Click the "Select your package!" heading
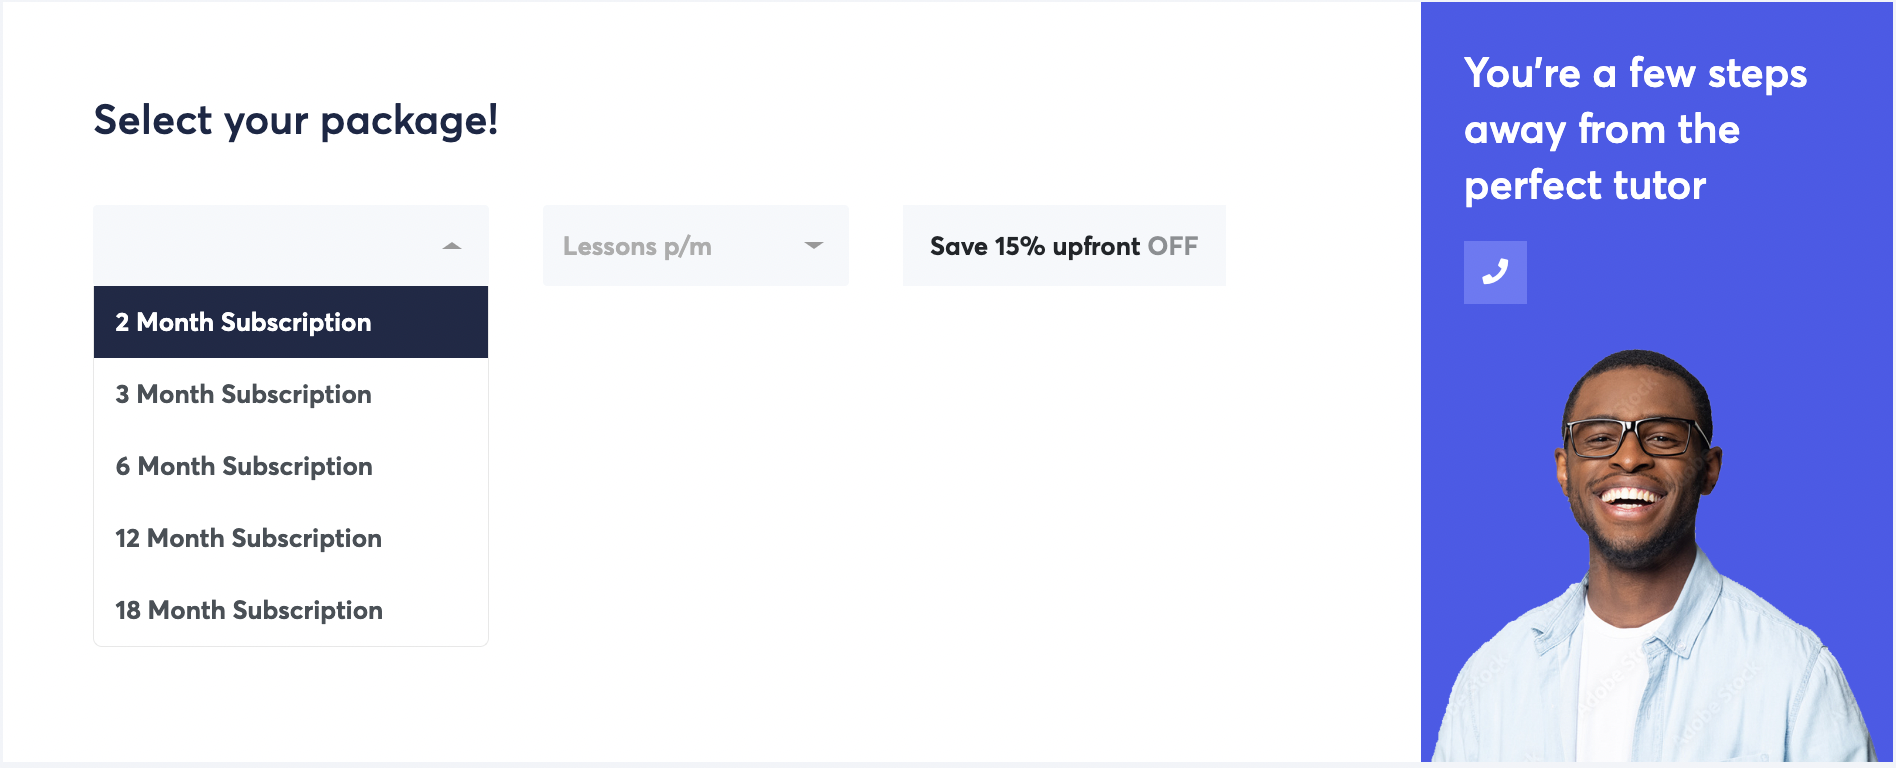The height and width of the screenshot is (768, 1896). click(296, 120)
